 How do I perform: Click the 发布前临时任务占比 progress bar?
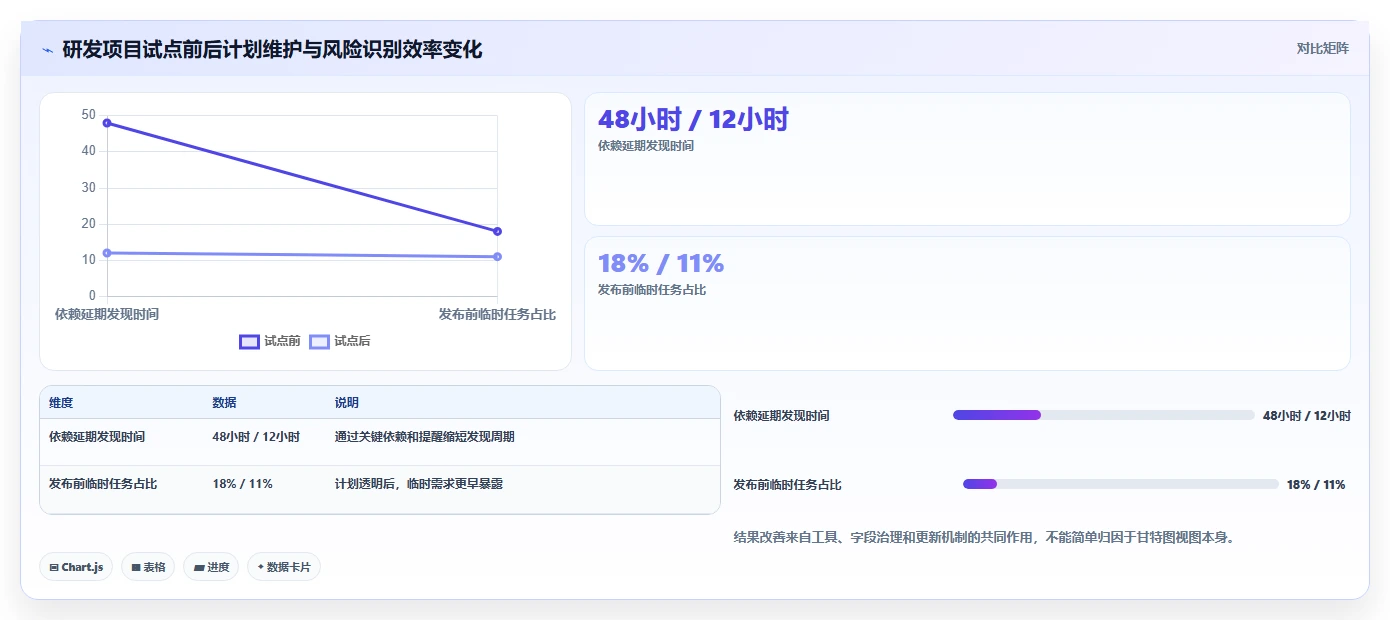point(1121,484)
